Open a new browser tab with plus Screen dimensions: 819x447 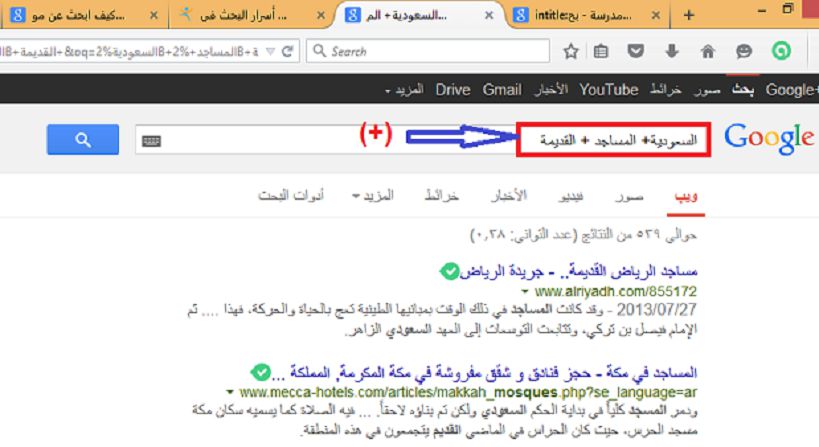tap(688, 15)
